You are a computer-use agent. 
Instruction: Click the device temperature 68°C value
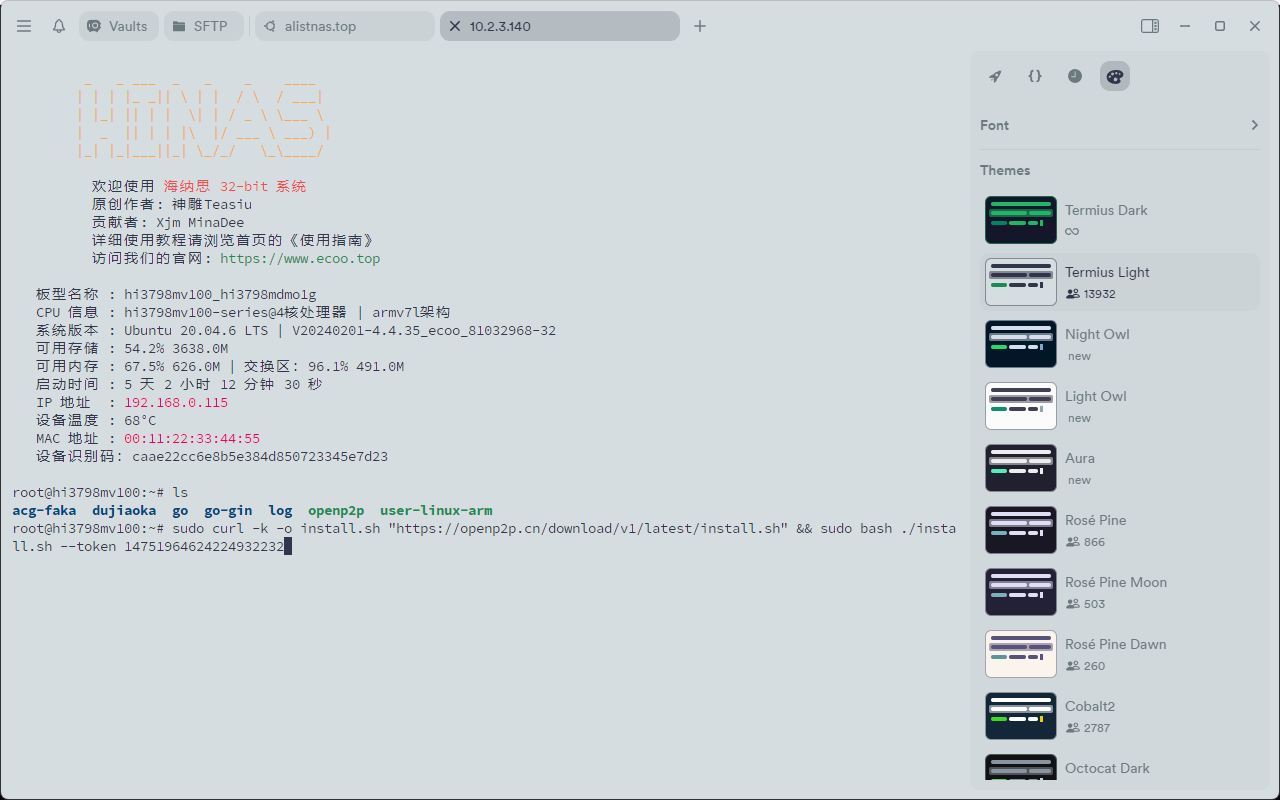click(140, 420)
